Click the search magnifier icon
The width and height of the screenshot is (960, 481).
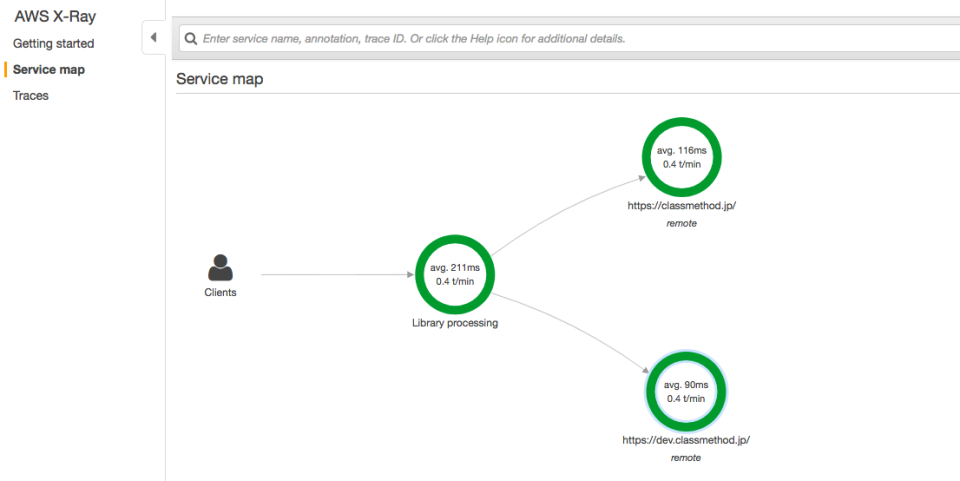click(x=191, y=39)
